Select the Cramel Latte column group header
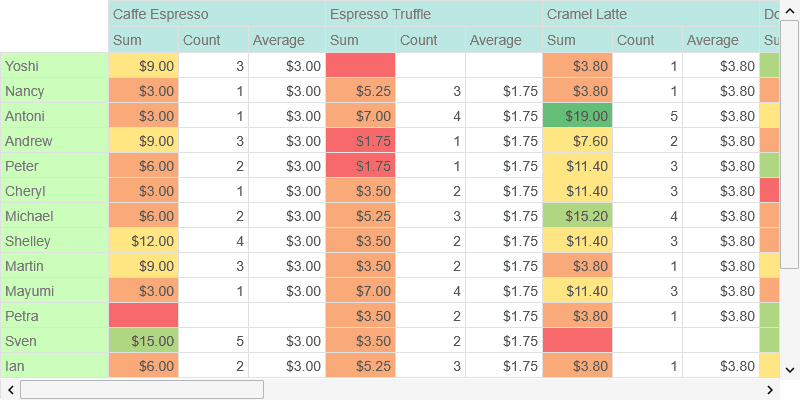Viewport: 800px width, 400px height. click(651, 14)
